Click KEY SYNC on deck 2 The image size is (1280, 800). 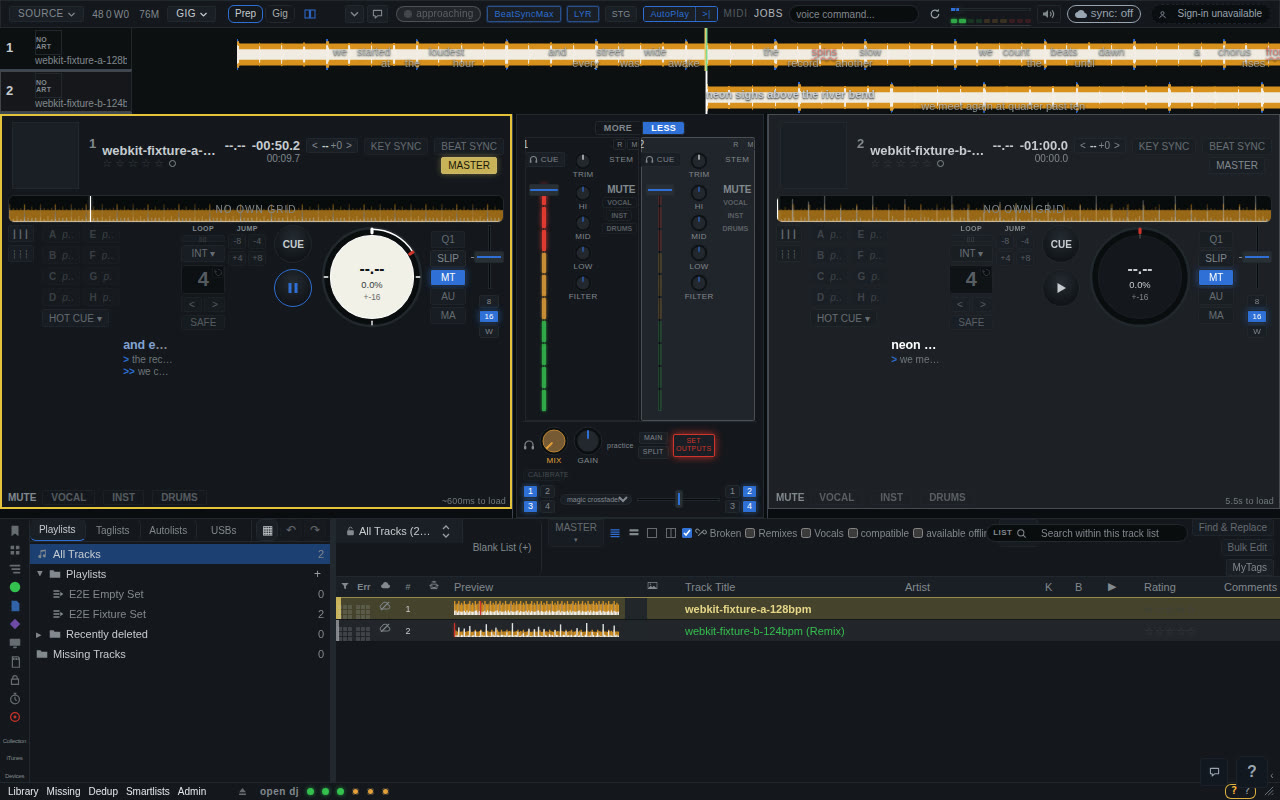[x=1164, y=146]
